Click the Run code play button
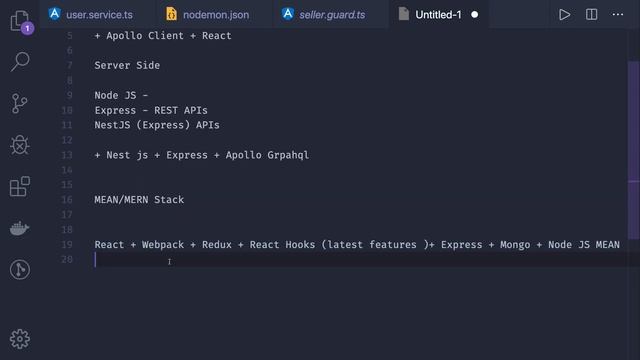640x360 pixels. (x=564, y=15)
